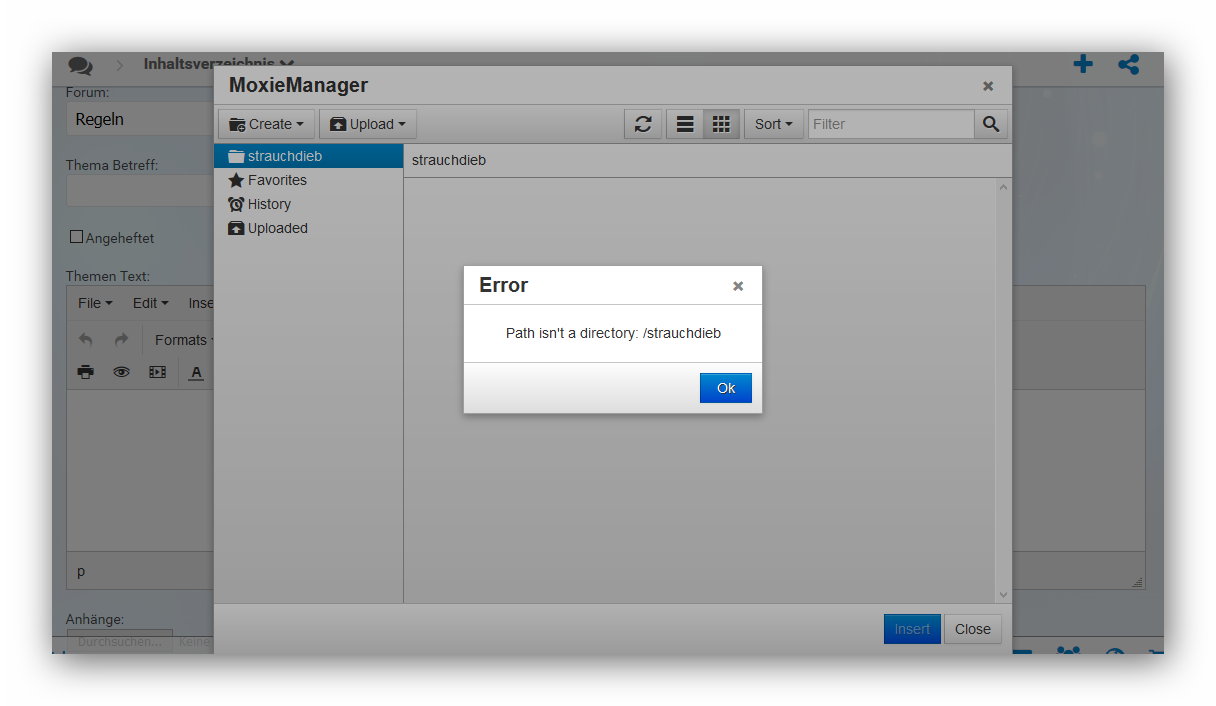
Task: Select Favorites in the sidebar
Action: click(277, 180)
